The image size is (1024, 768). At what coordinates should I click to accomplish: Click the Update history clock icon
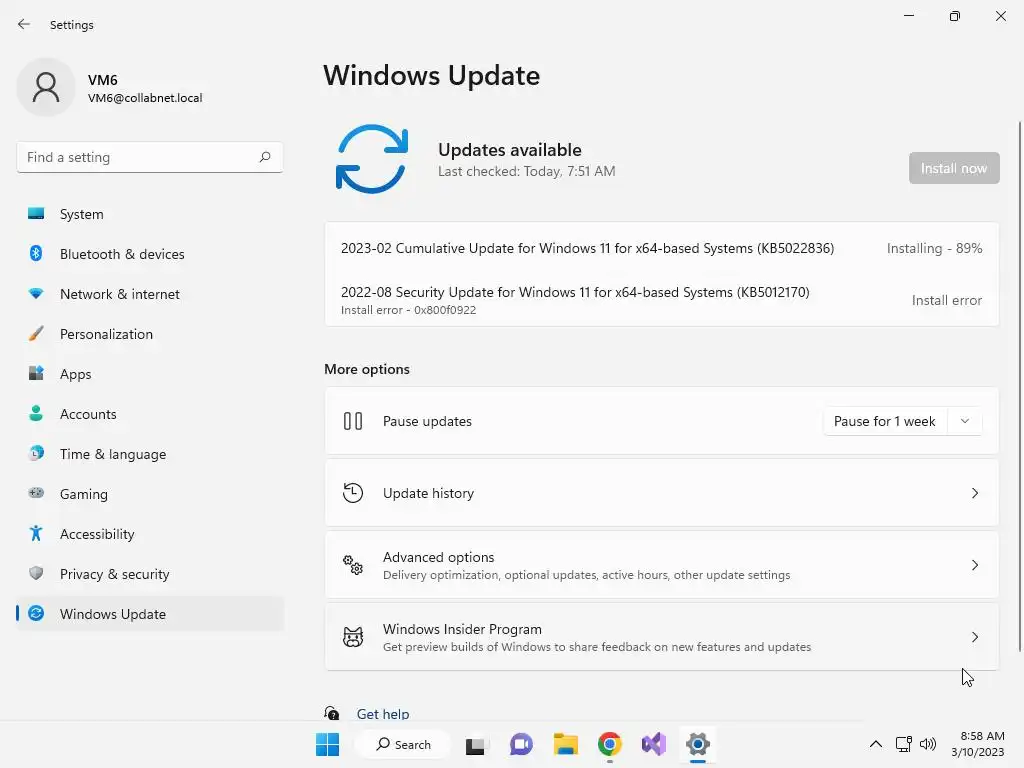click(x=353, y=493)
